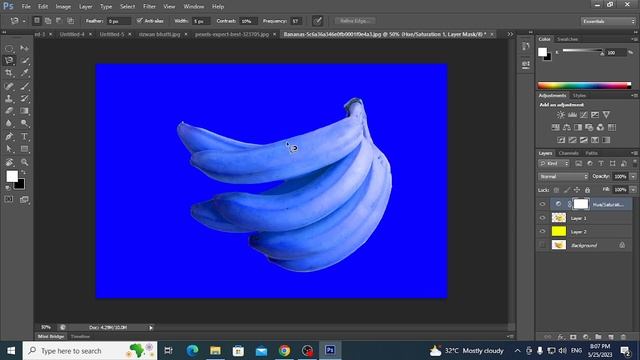Toggle lock all padlock
The image size is (640, 360).
pyautogui.click(x=587, y=190)
